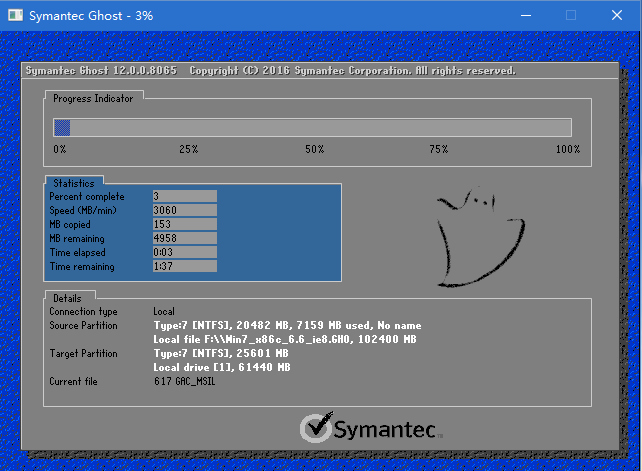Click the Symantec Ghost title bar app icon
The height and width of the screenshot is (471, 642).
[x=16, y=16]
